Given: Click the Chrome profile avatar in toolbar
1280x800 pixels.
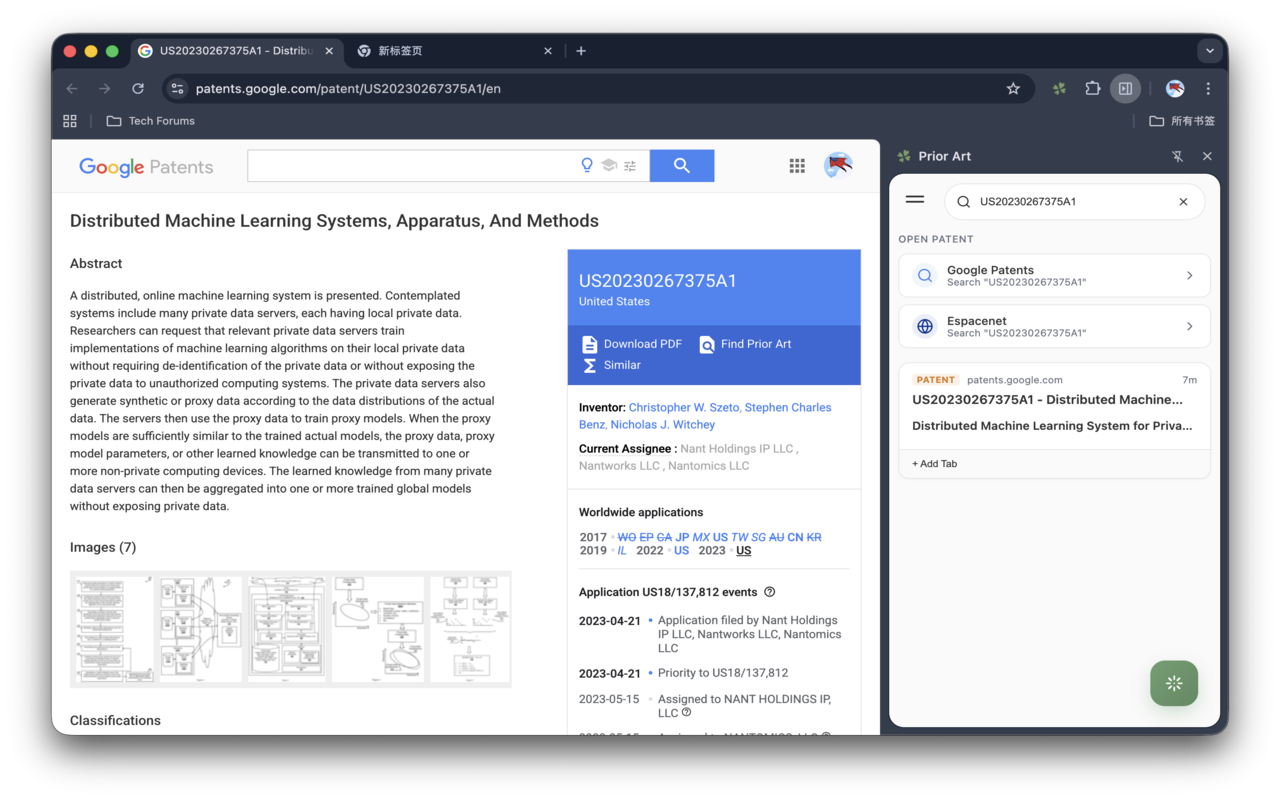Looking at the screenshot, I should pos(1175,89).
